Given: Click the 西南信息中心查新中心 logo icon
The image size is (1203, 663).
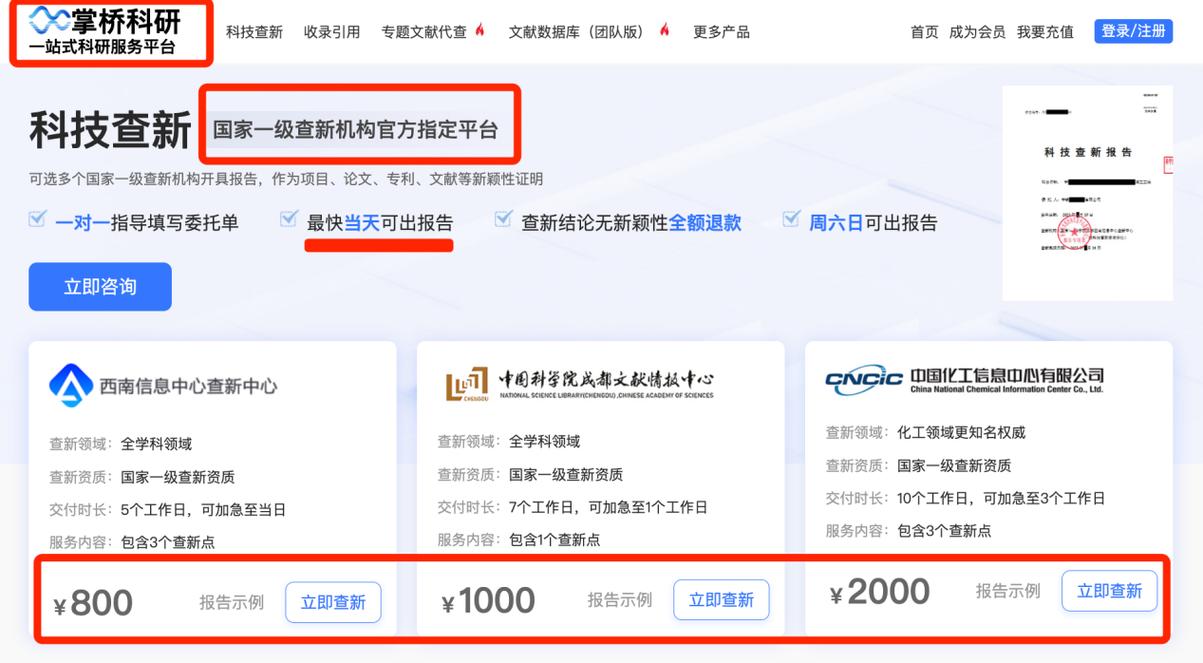Looking at the screenshot, I should click(71, 385).
